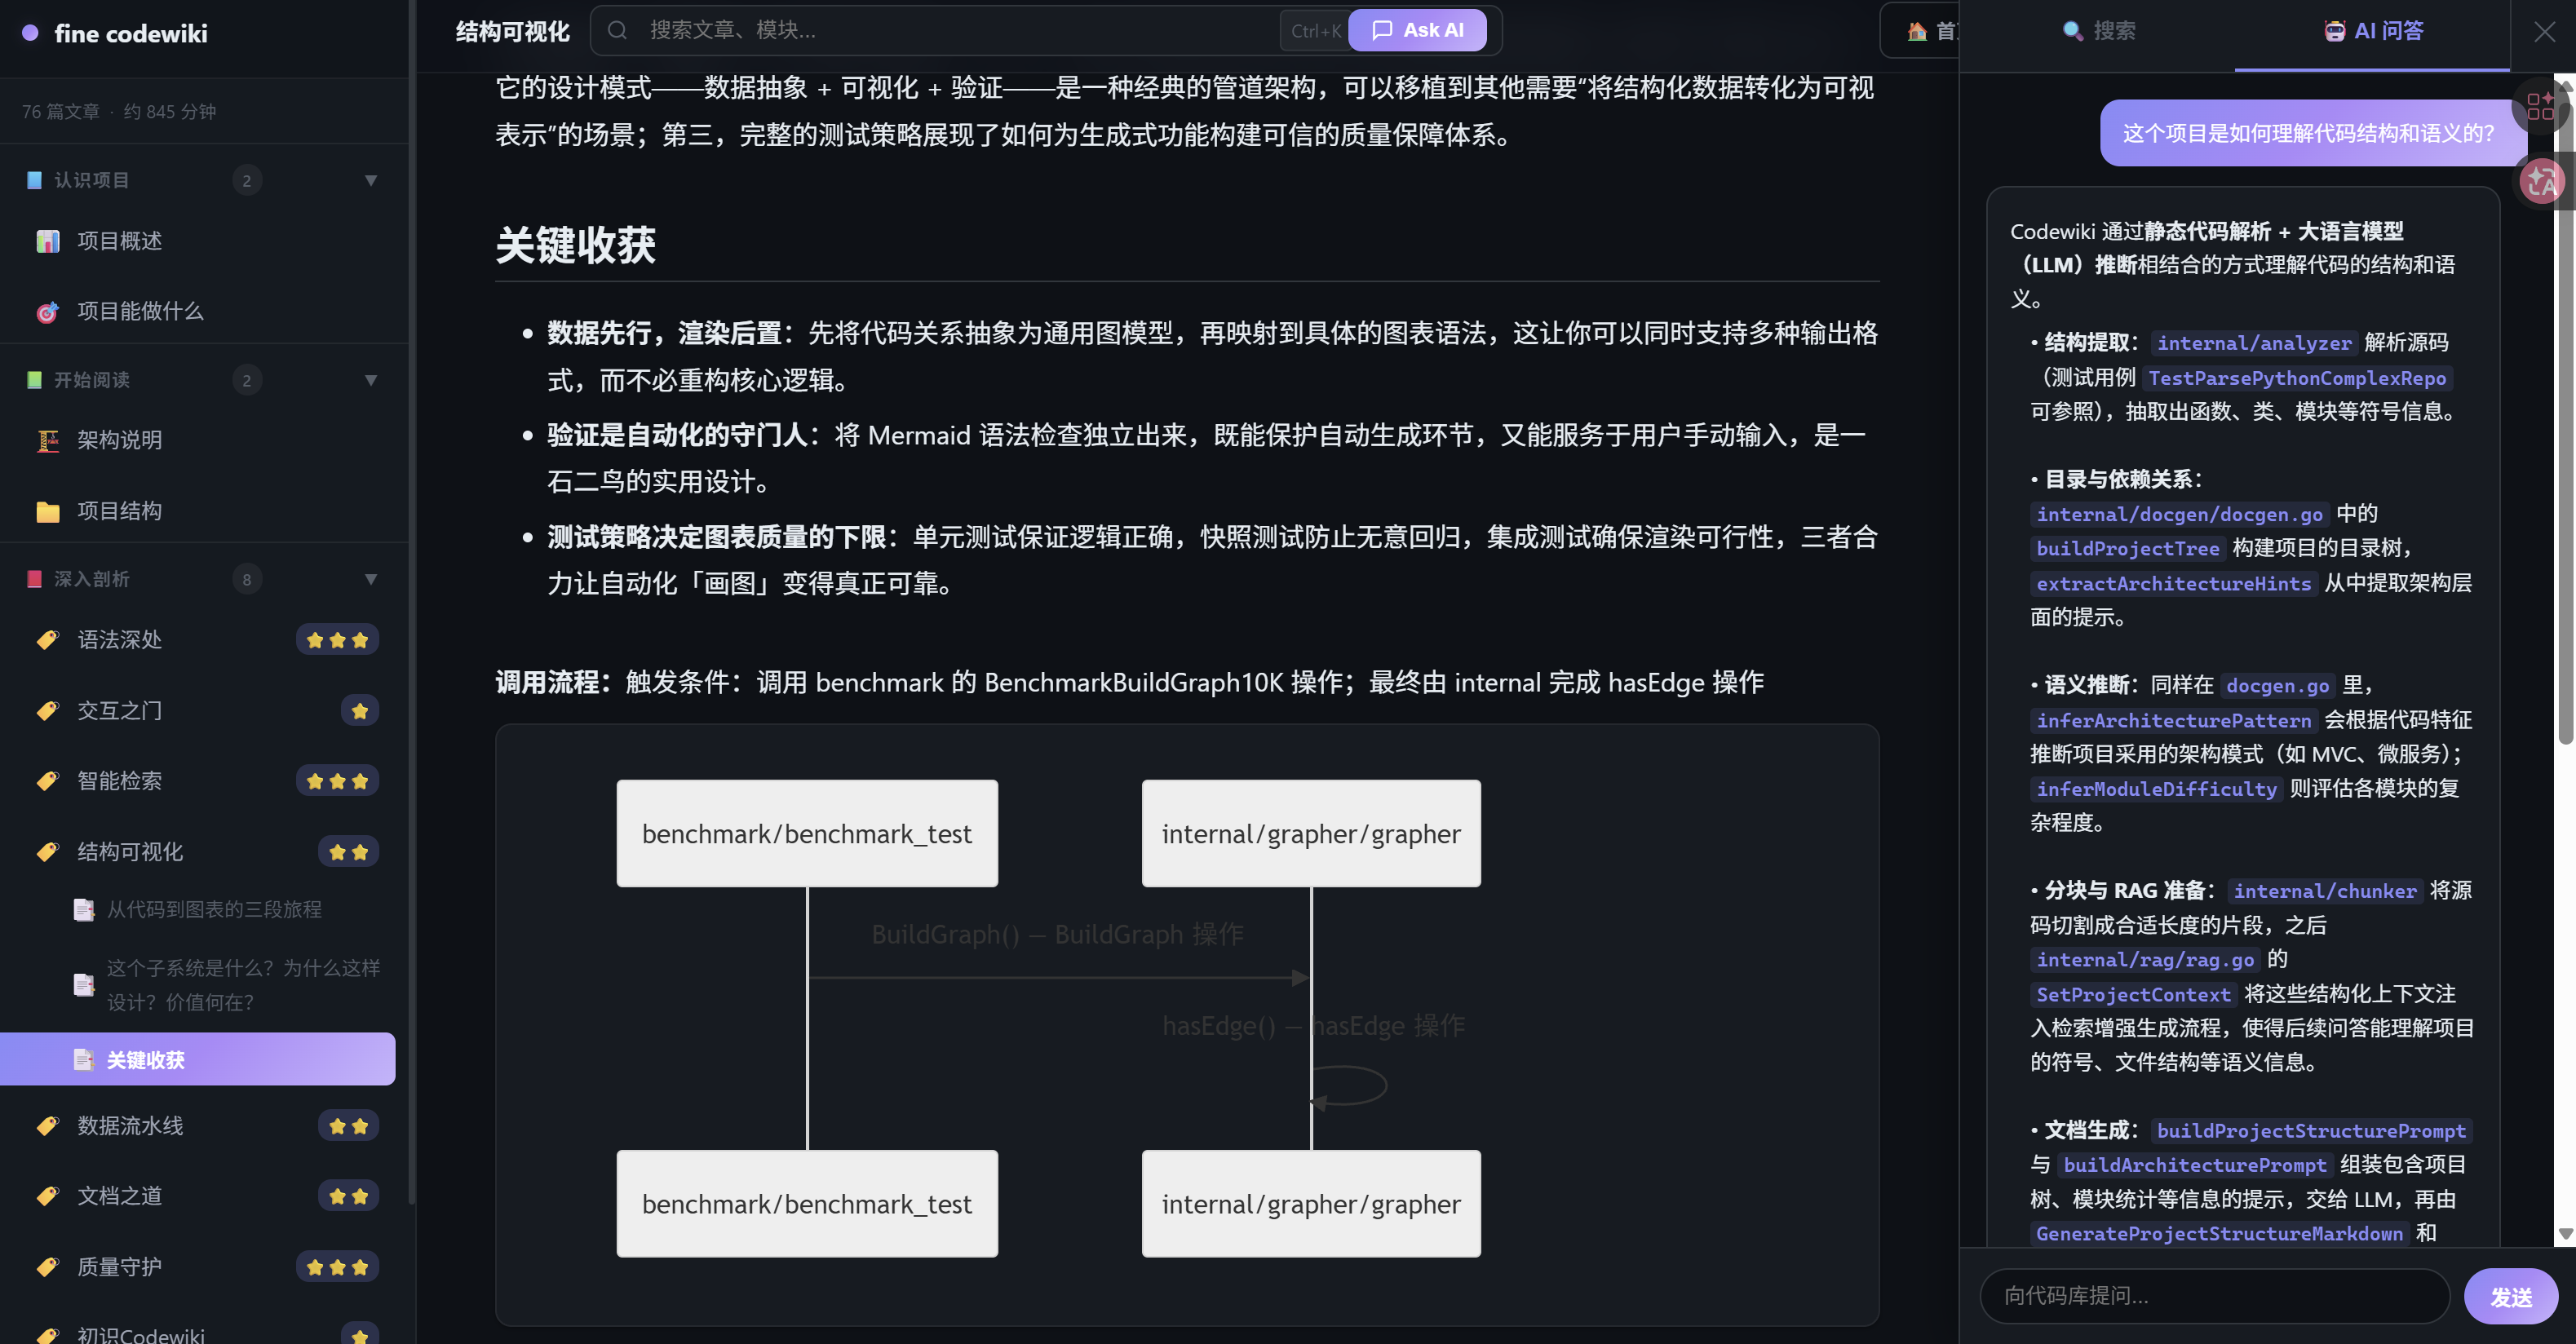2576x1344 pixels.
Task: Collapse the 开始阅读 section arrow
Action: click(x=371, y=380)
